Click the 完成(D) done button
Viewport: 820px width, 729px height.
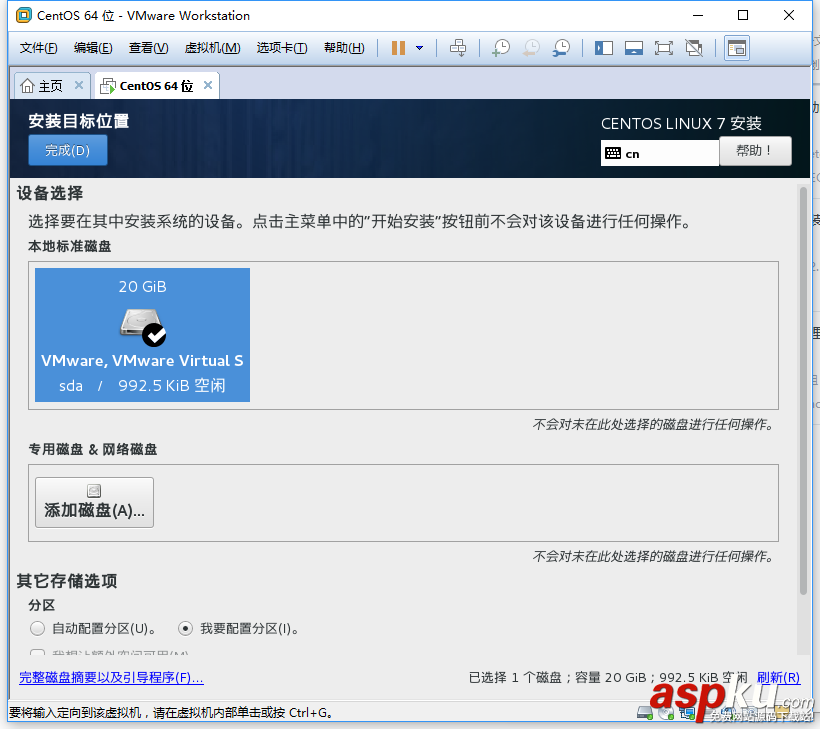pos(67,150)
